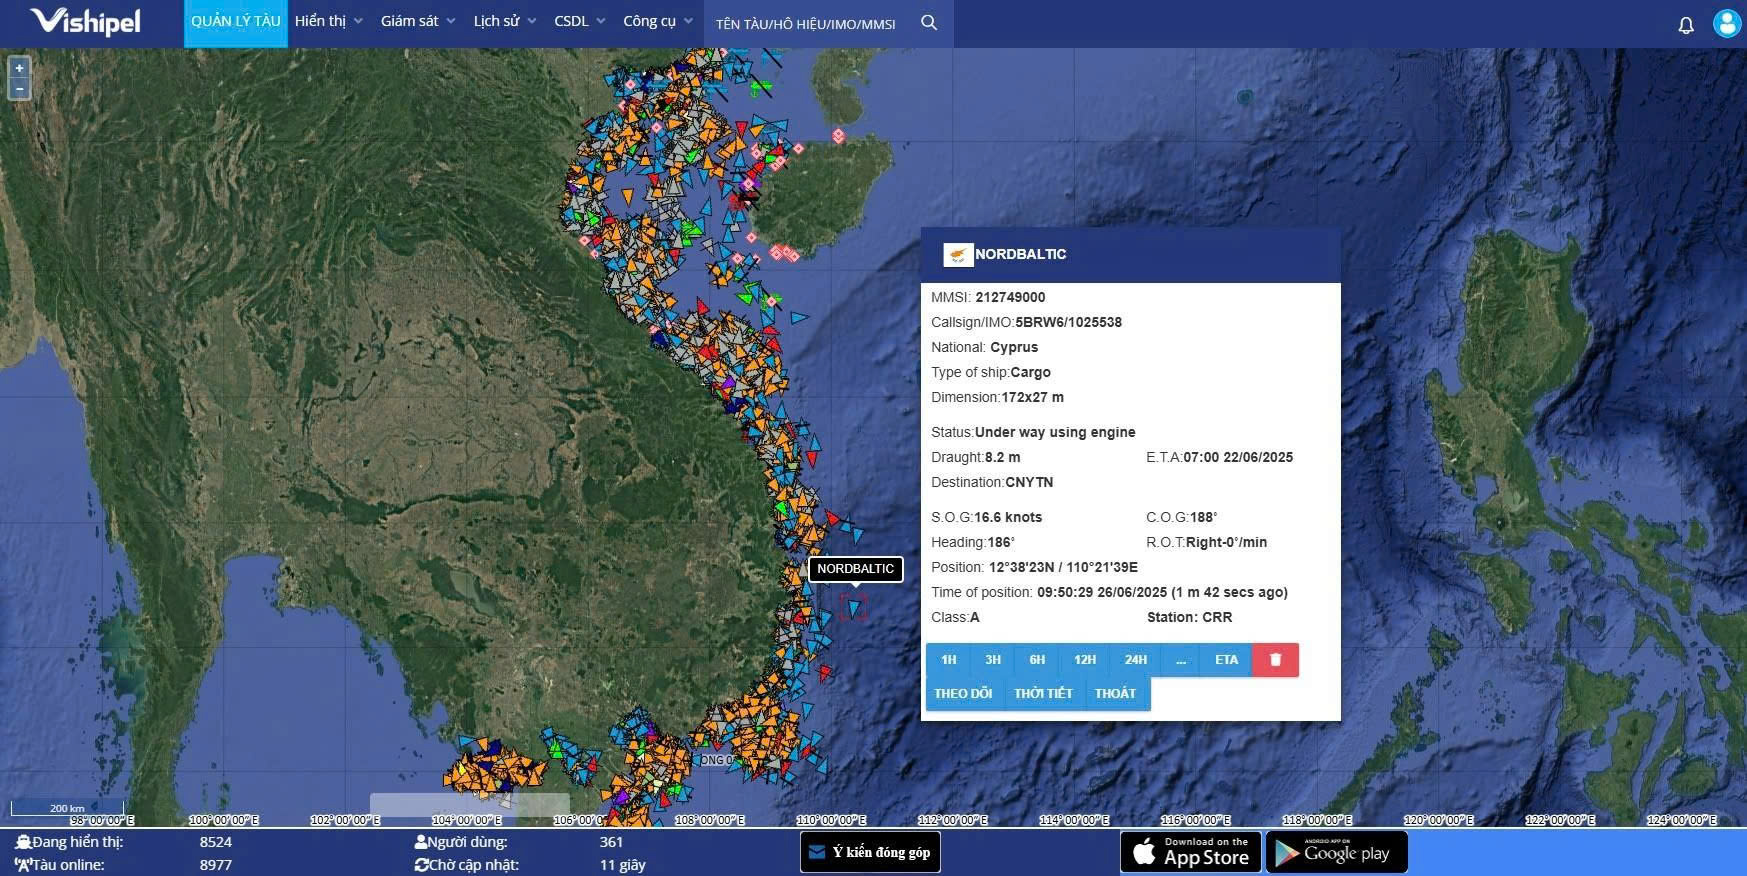1747x876 pixels.
Task: Expand the Giám sát dropdown menu
Action: click(417, 21)
